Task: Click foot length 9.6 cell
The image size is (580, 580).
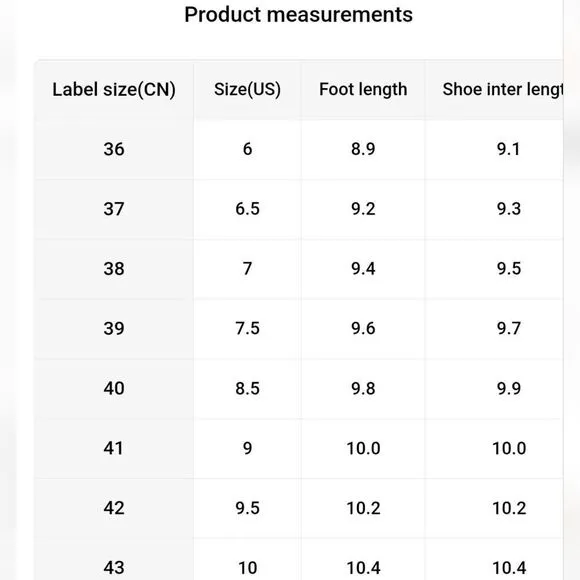Action: (363, 329)
